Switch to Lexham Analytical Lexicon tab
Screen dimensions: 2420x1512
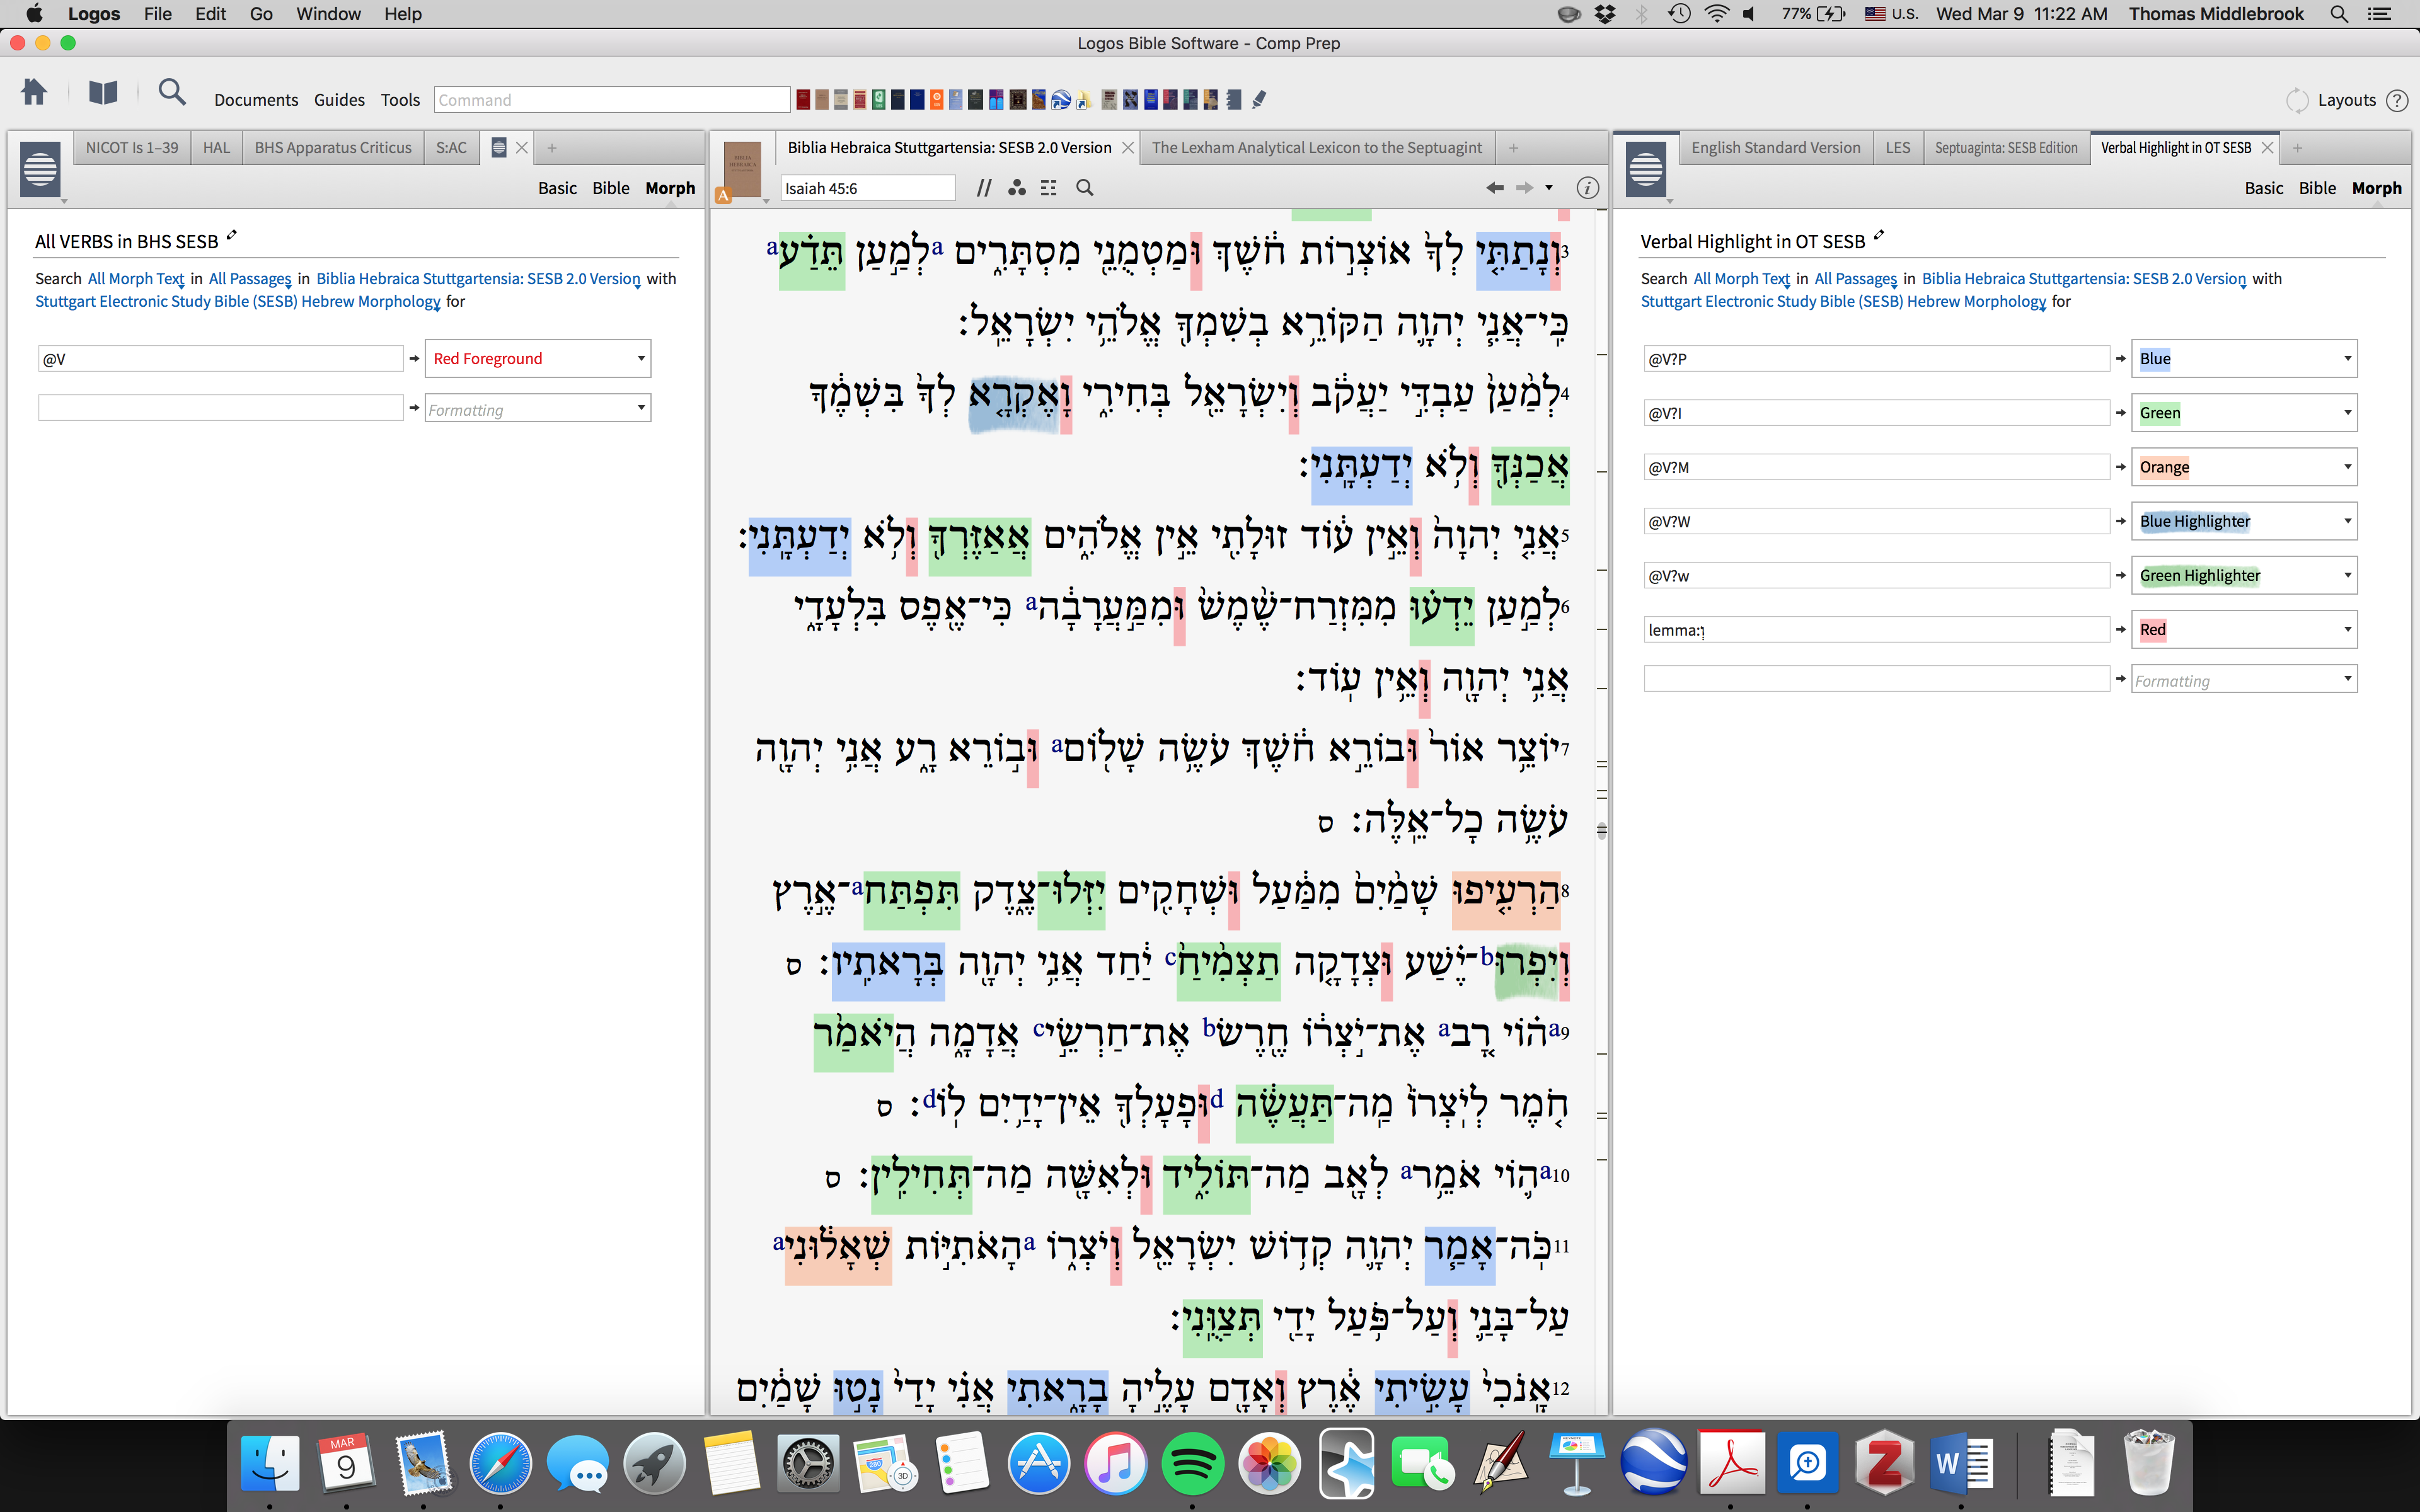pos(1316,148)
